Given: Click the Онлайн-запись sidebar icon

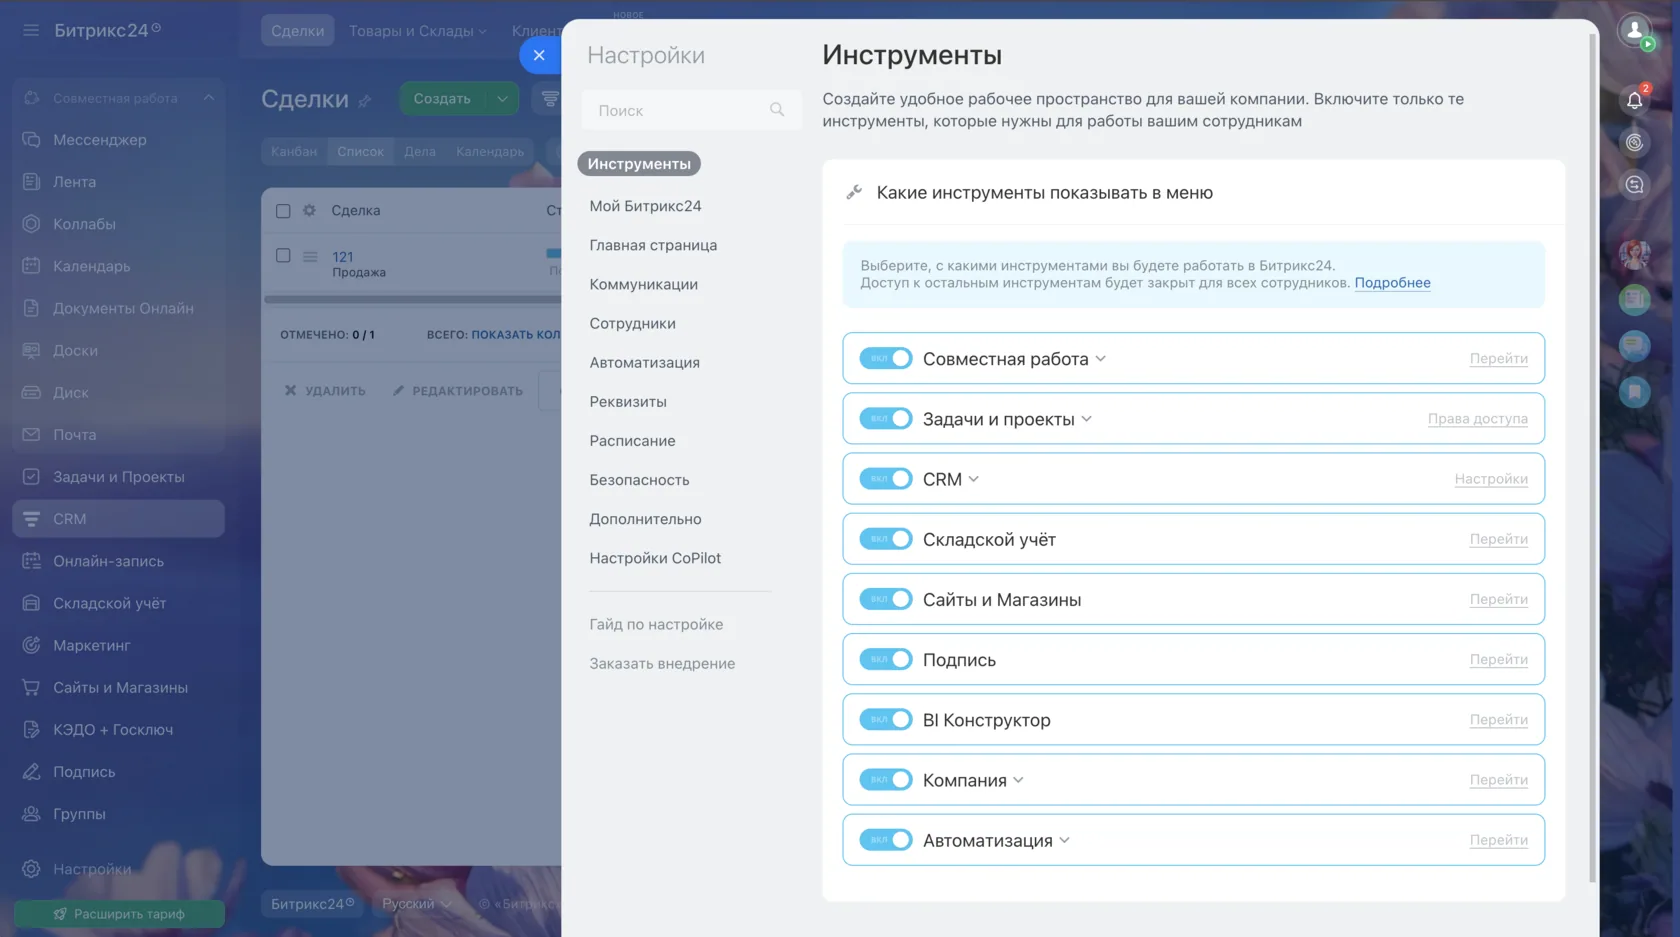Looking at the screenshot, I should (31, 561).
